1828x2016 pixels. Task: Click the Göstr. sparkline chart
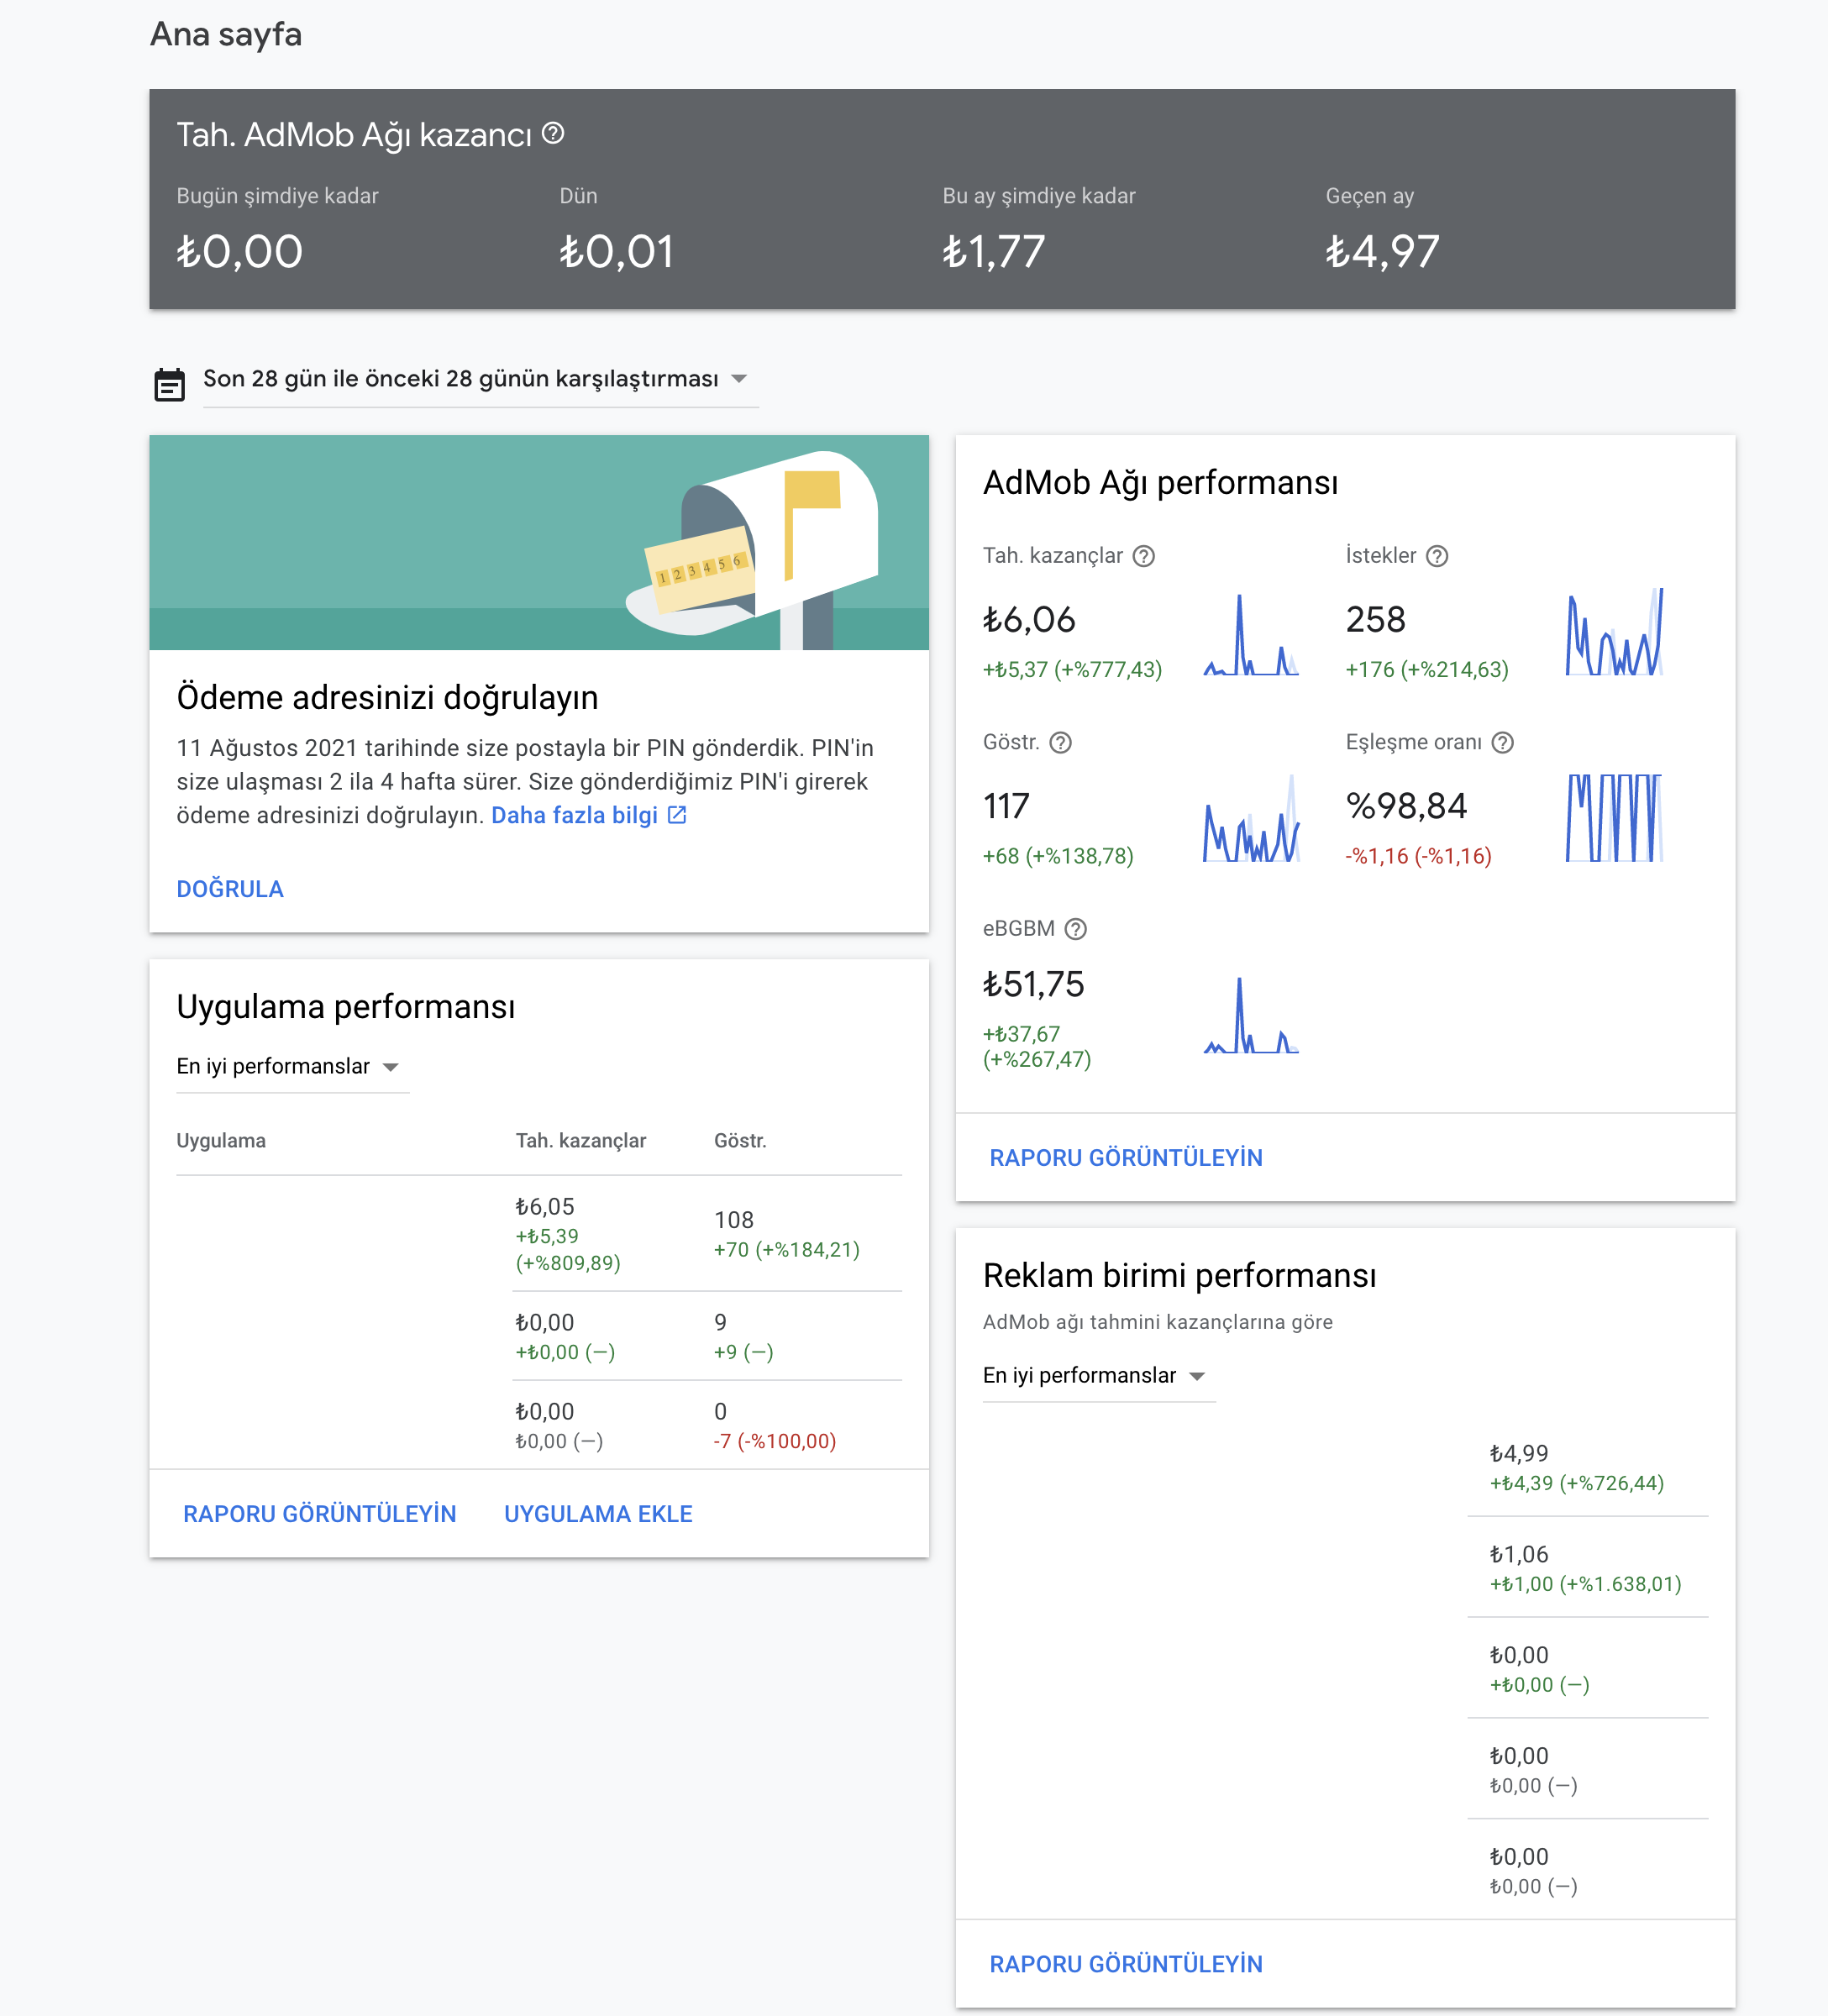[x=1251, y=818]
